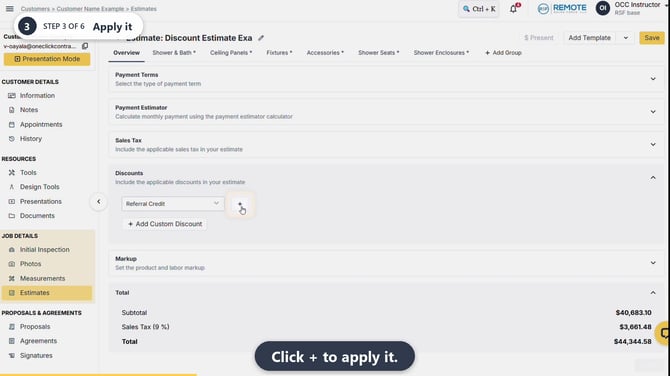The height and width of the screenshot is (376, 670).
Task: Edit the estimate name pencil icon
Action: [x=261, y=38]
